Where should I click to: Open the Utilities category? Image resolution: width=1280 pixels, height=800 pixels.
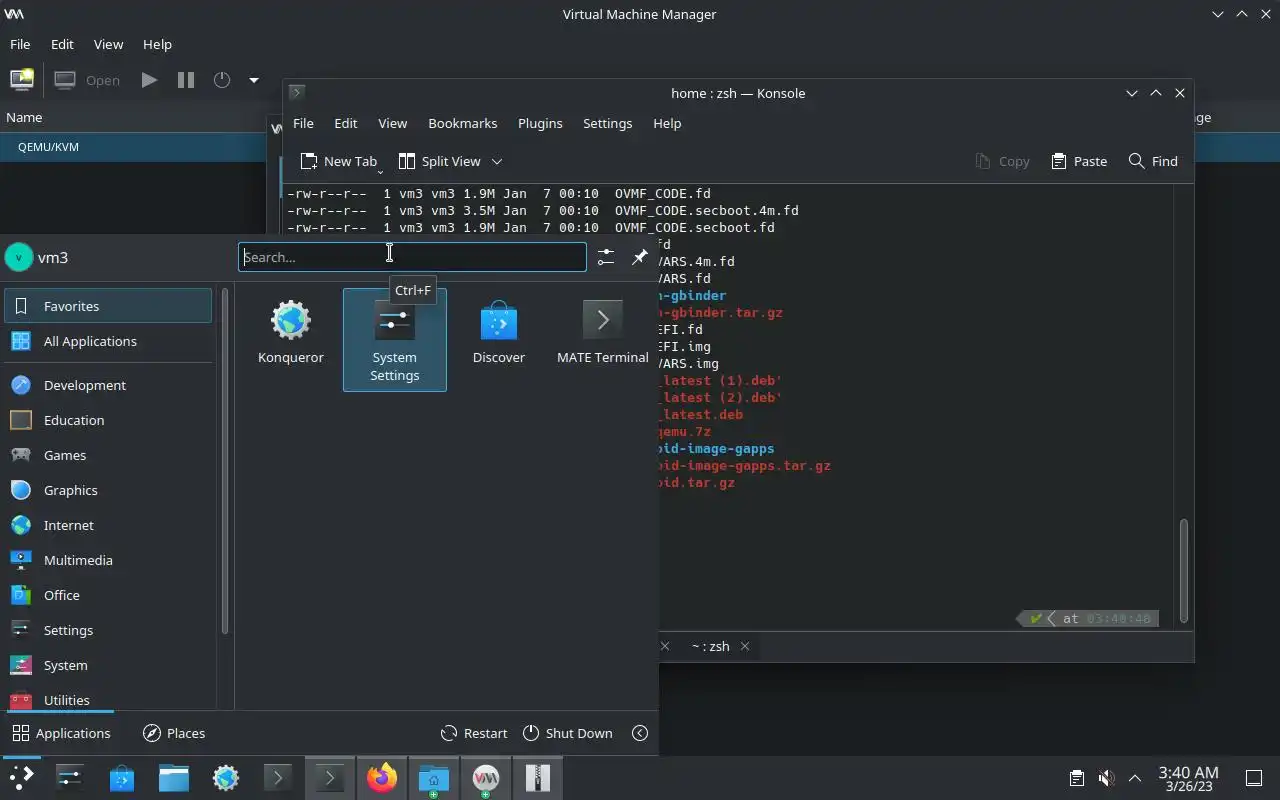click(108, 698)
